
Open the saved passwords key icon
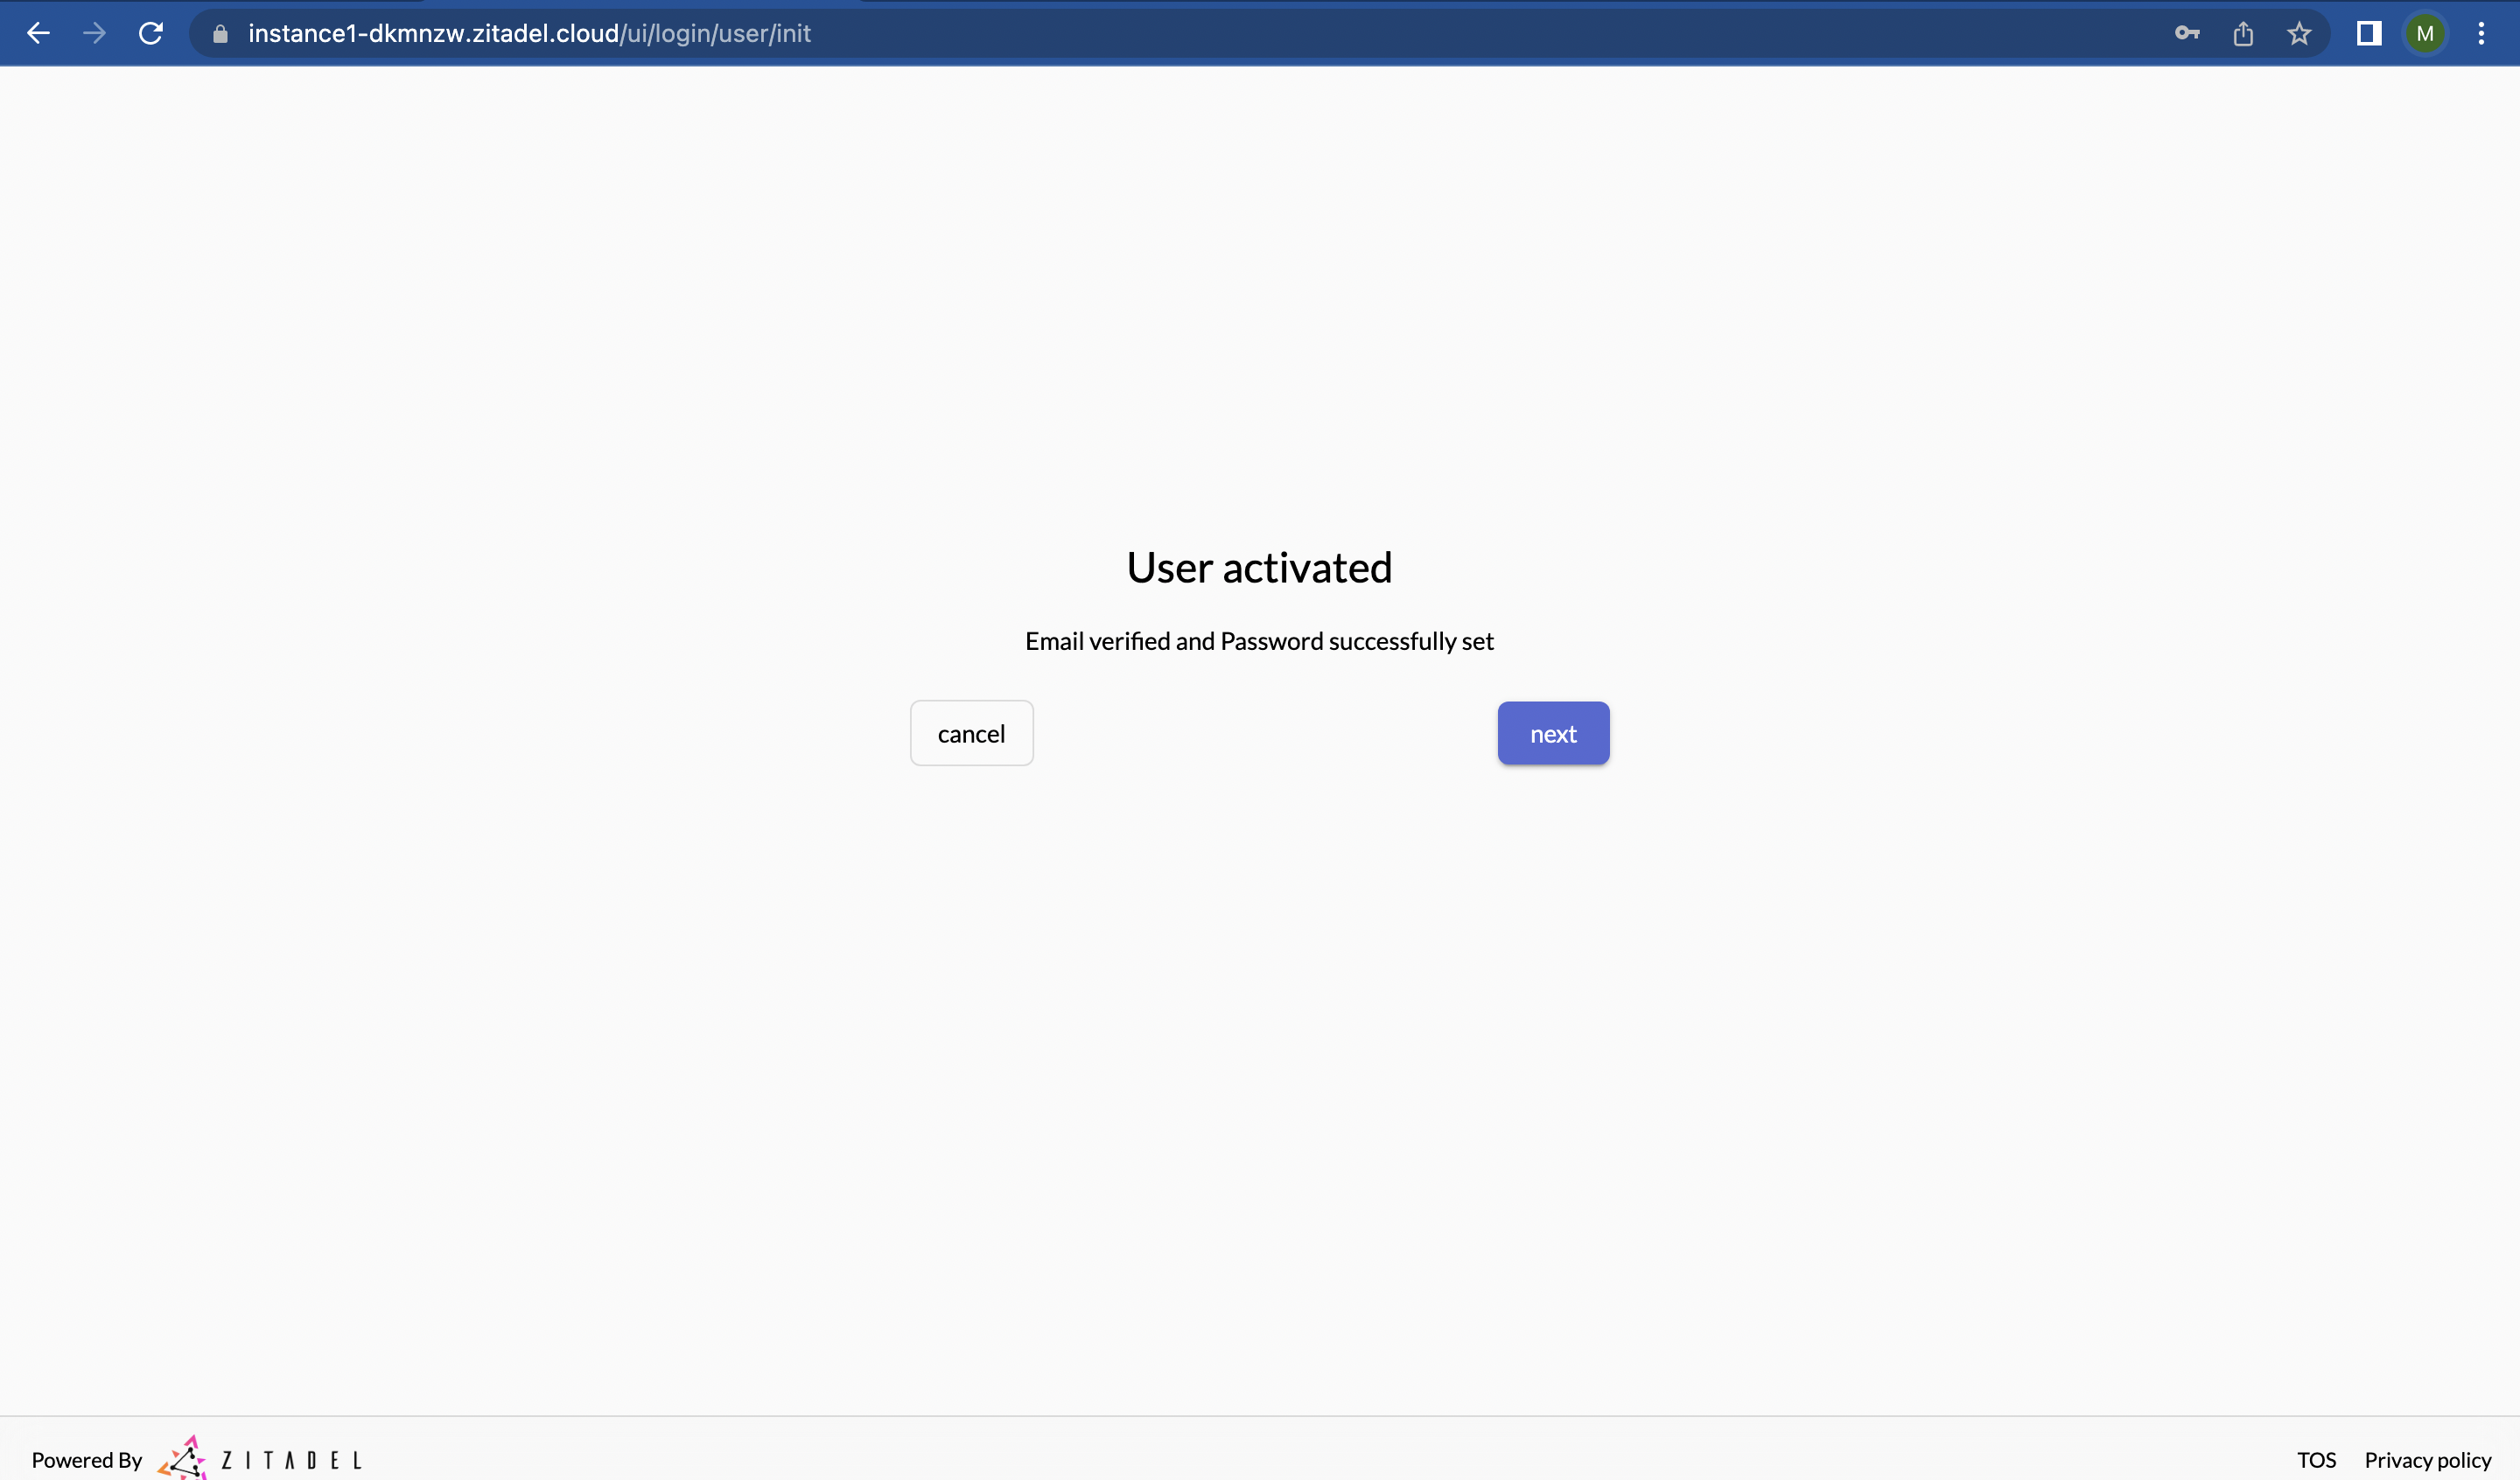2187,33
